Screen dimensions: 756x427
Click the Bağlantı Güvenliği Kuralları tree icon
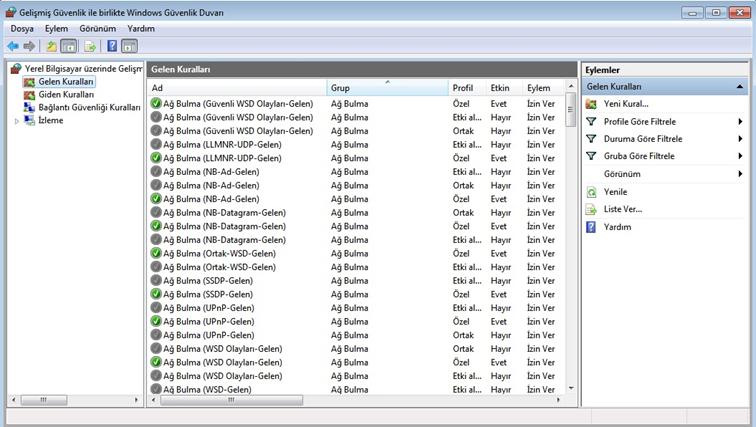click(29, 107)
